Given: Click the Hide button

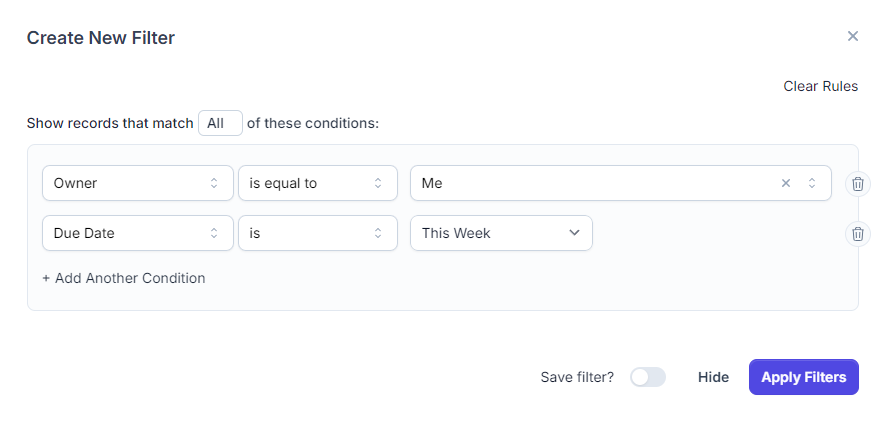Looking at the screenshot, I should pyautogui.click(x=713, y=377).
